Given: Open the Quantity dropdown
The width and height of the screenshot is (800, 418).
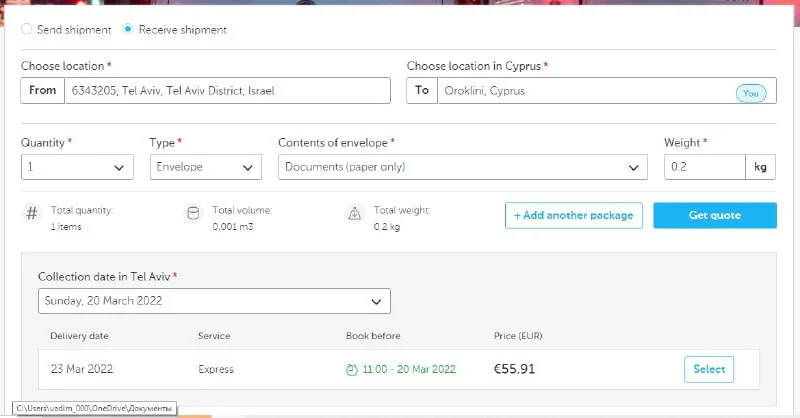Looking at the screenshot, I should click(77, 167).
